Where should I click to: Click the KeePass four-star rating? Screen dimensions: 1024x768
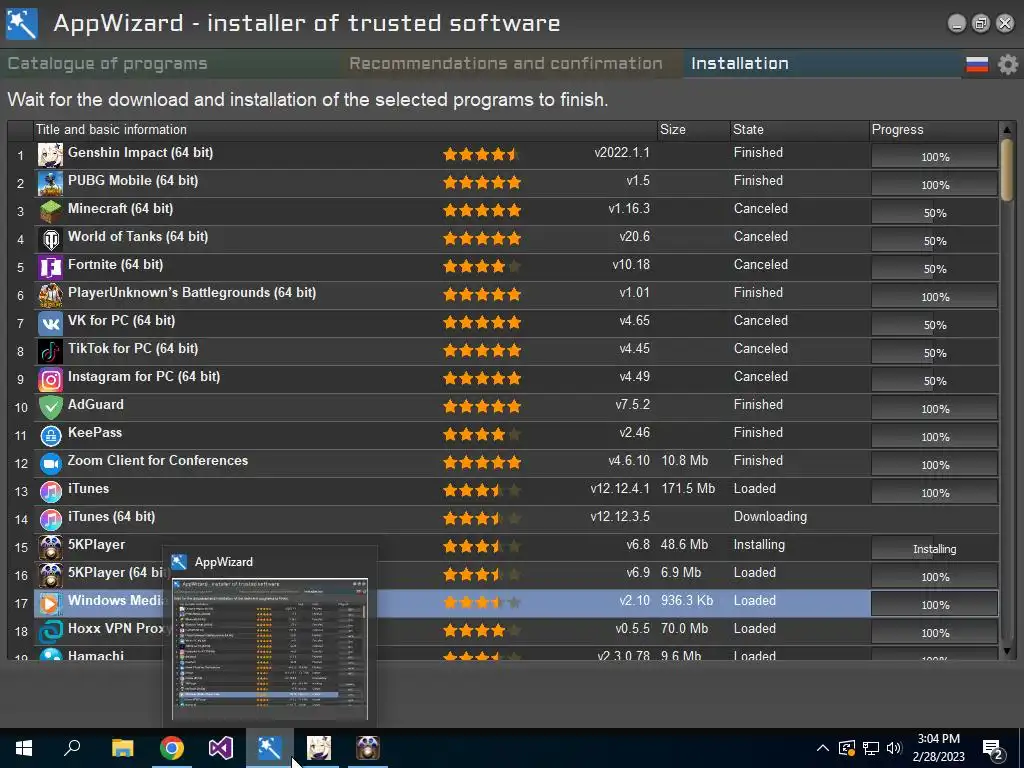(482, 434)
